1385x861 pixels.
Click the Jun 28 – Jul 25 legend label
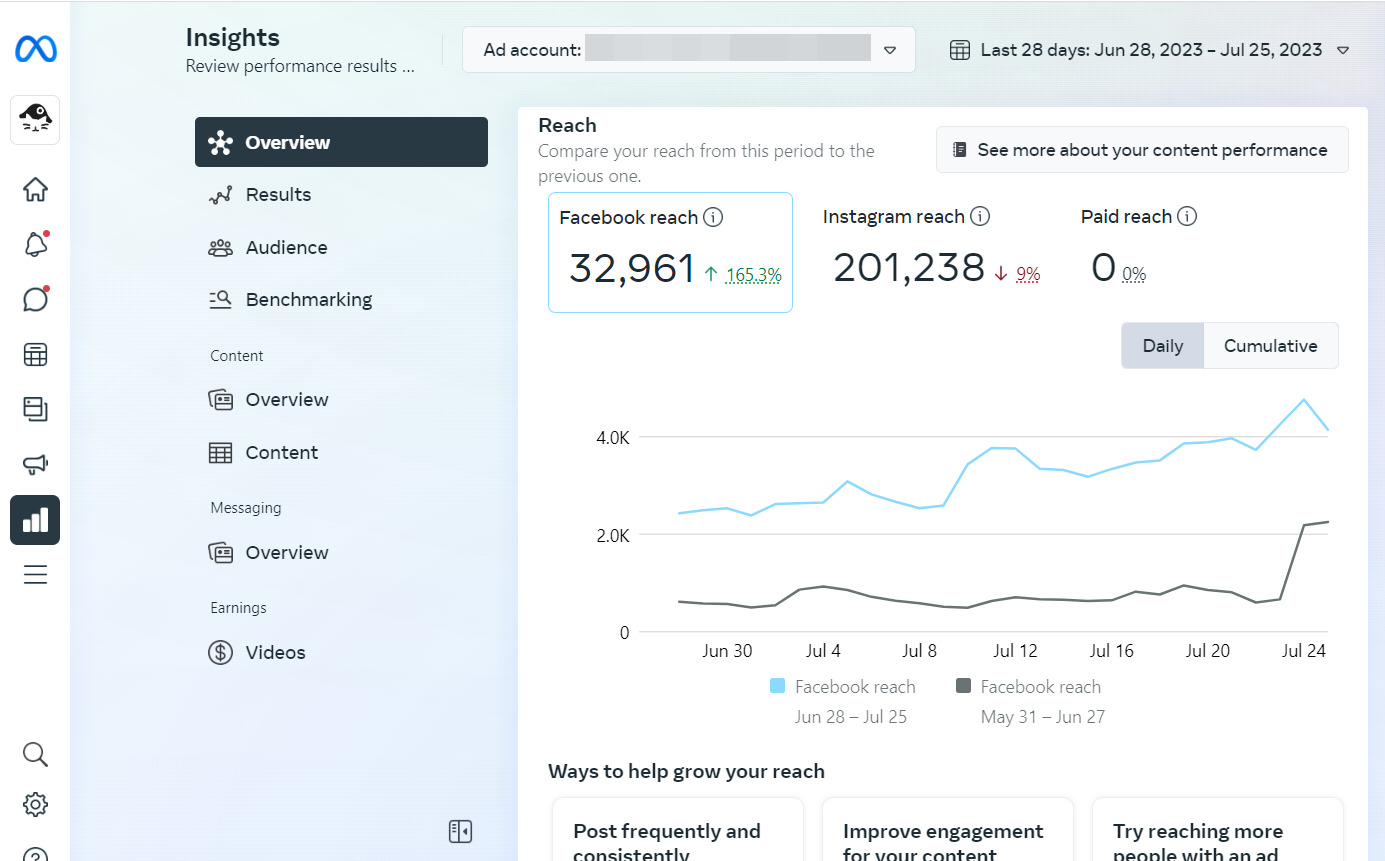click(851, 717)
